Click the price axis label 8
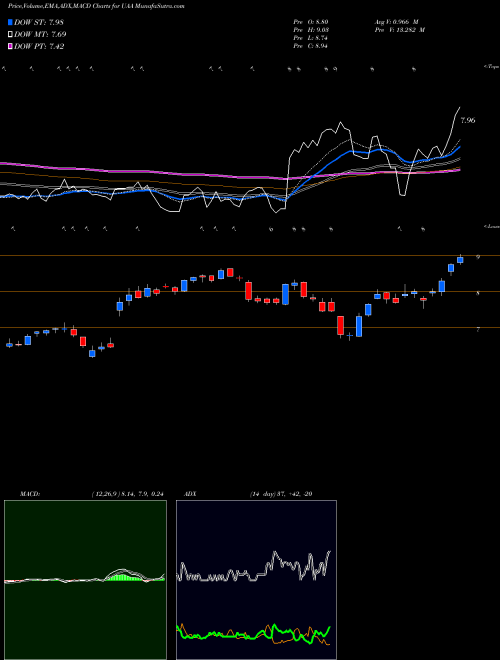The height and width of the screenshot is (660, 500). (478, 293)
